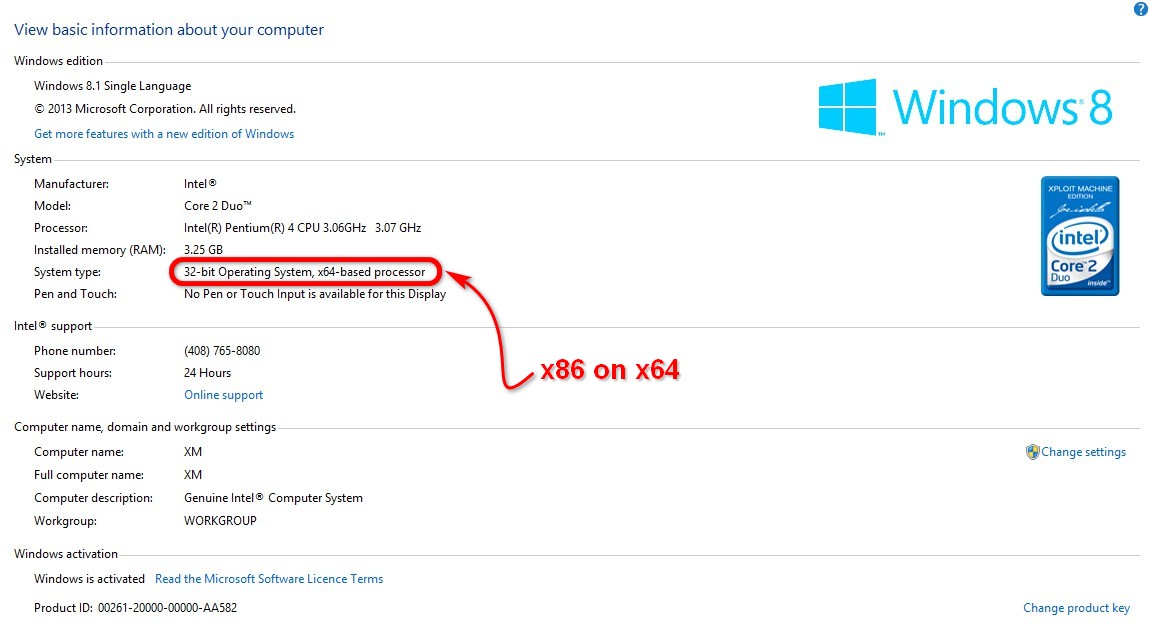Open Get more features with new edition link

click(x=164, y=133)
